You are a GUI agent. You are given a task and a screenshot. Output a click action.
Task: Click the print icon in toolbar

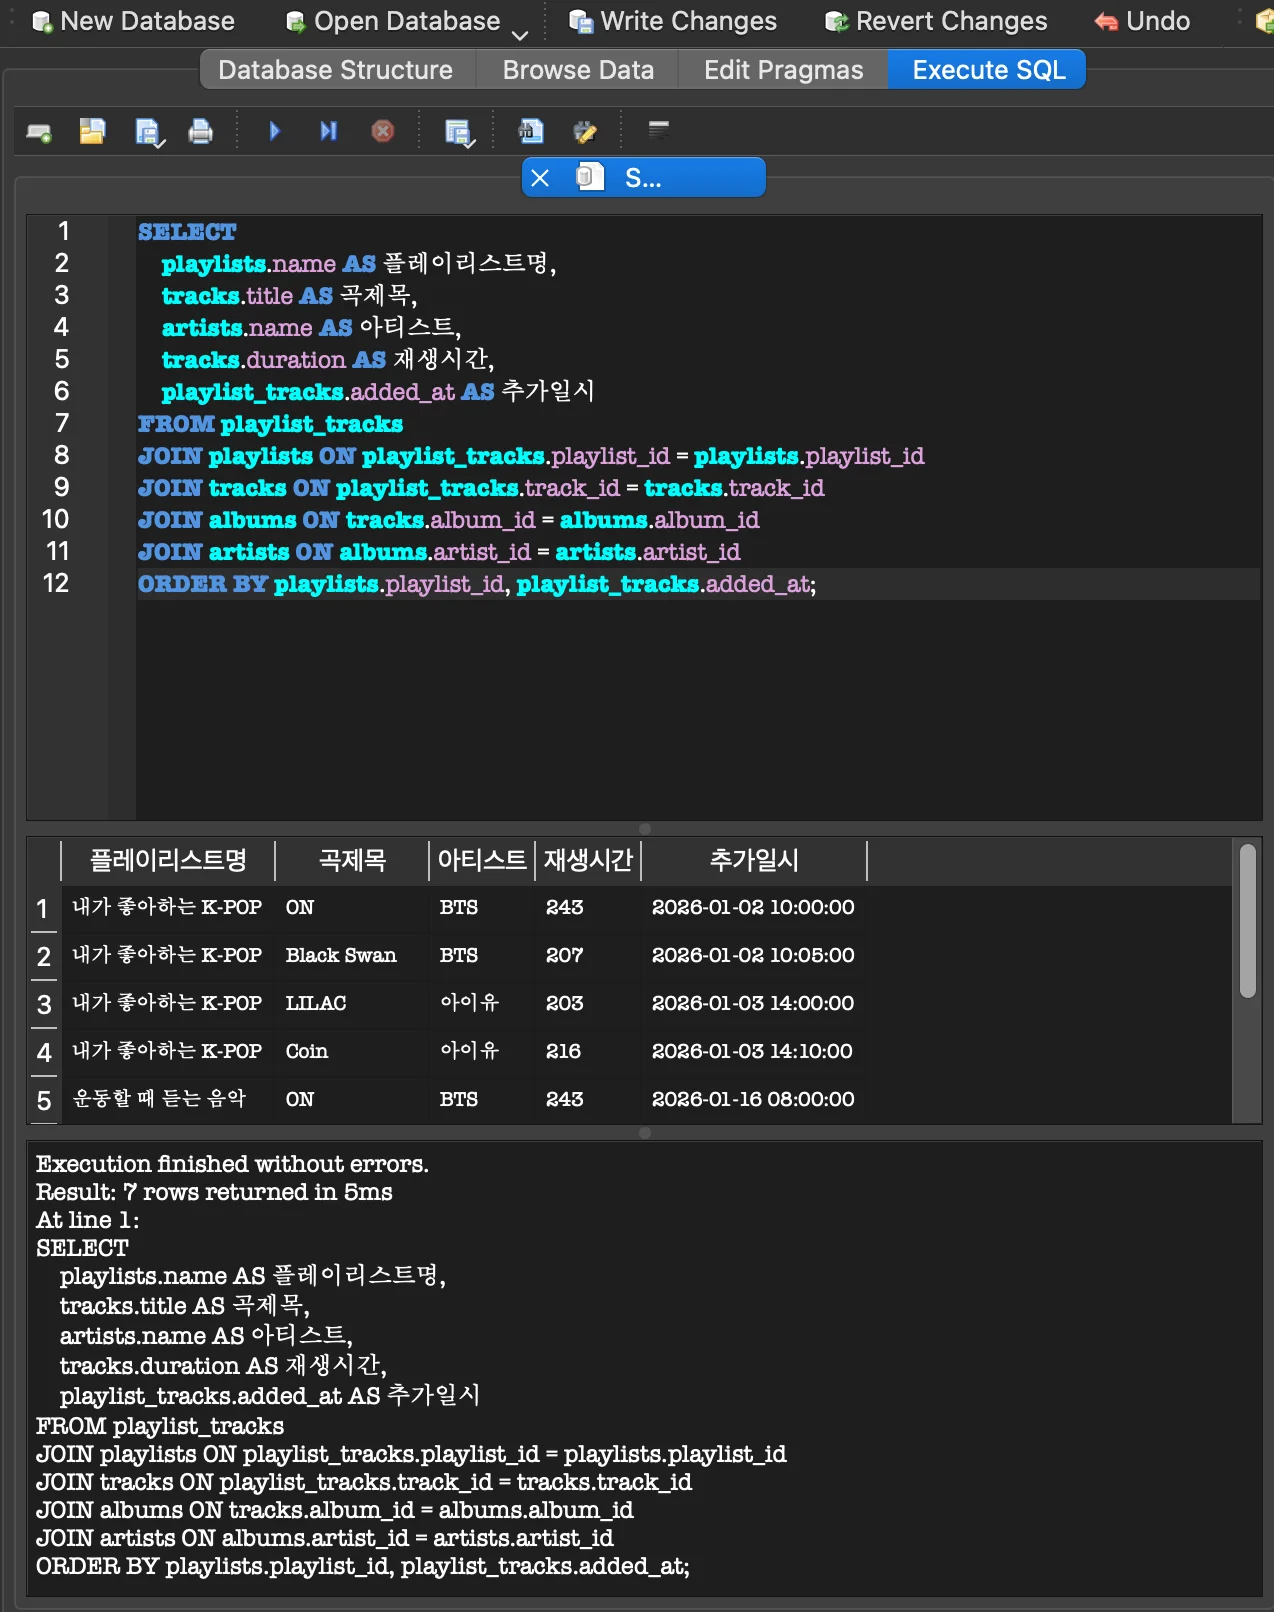201,131
